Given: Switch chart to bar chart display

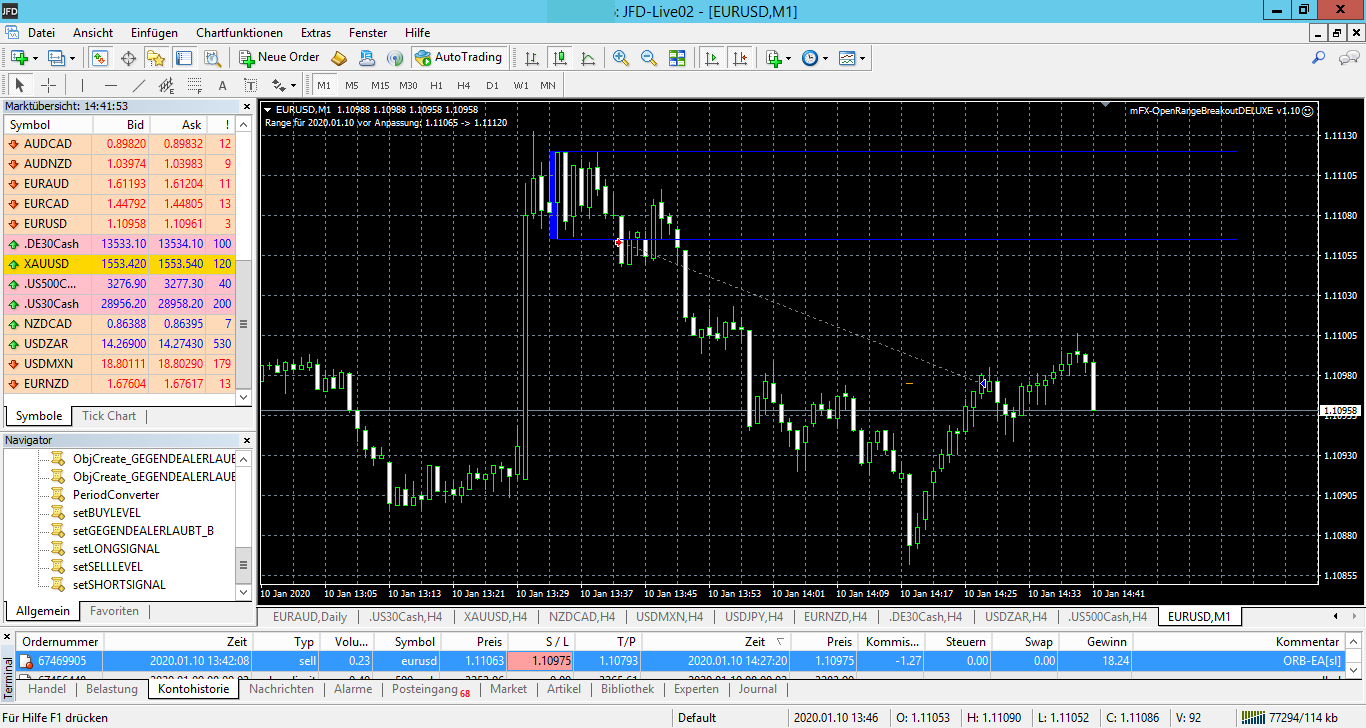Looking at the screenshot, I should tap(531, 58).
